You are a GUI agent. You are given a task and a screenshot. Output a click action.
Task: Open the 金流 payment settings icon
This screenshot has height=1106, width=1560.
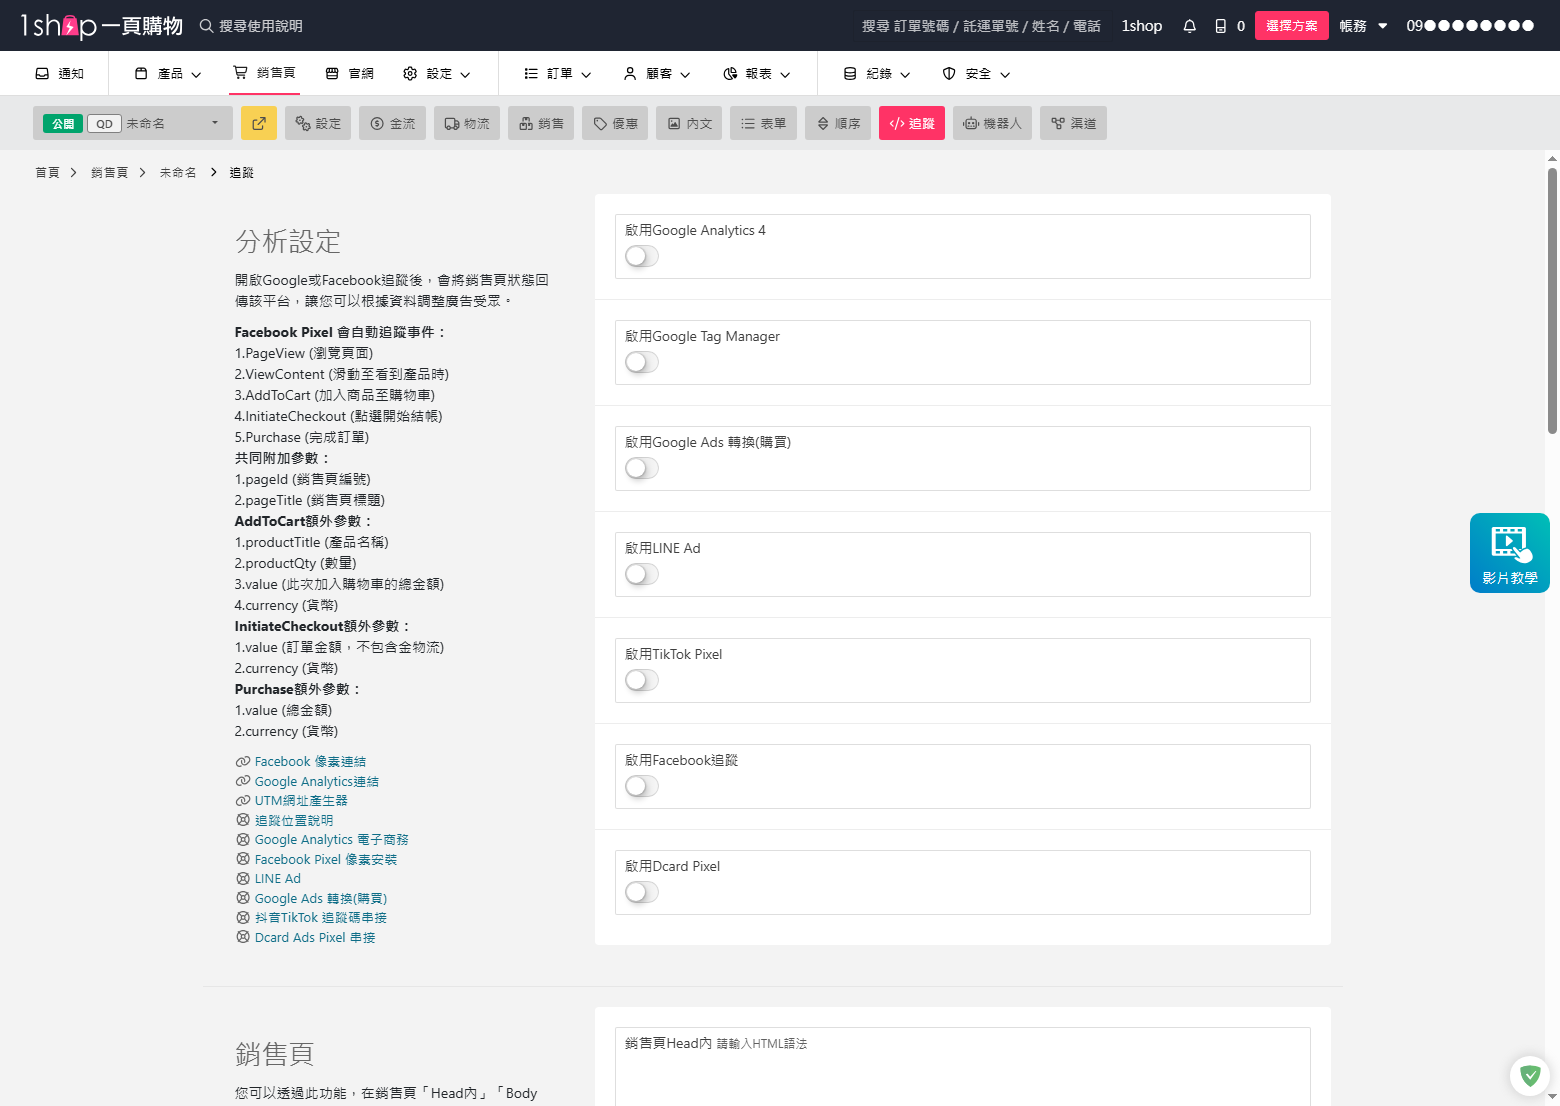(392, 123)
